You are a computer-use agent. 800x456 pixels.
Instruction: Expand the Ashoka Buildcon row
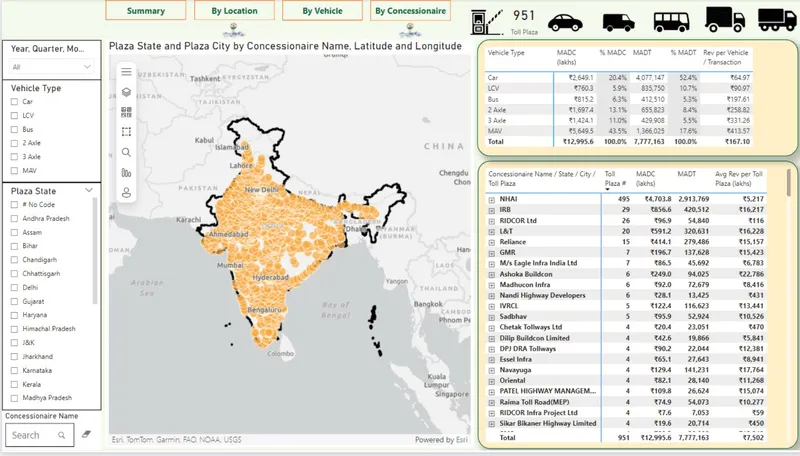pos(491,274)
